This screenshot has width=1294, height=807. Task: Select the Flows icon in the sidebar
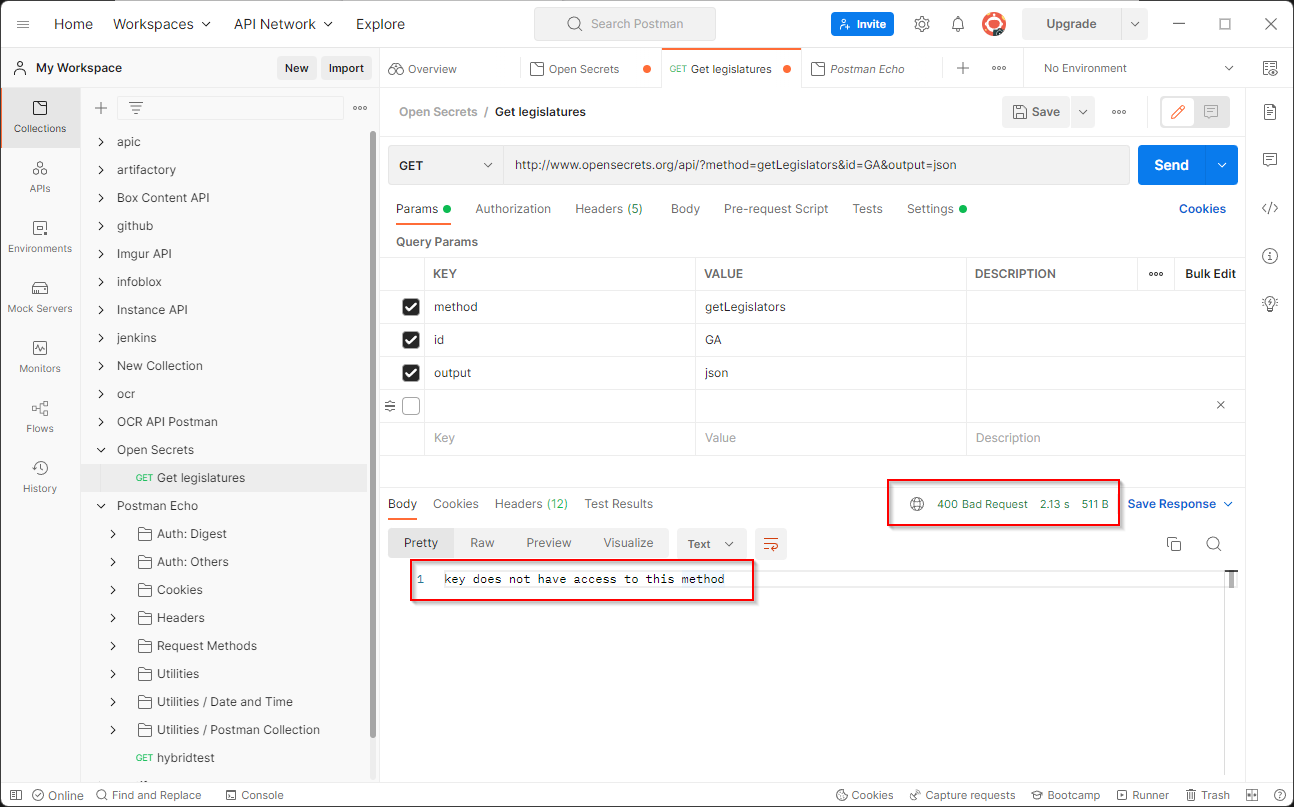(39, 415)
